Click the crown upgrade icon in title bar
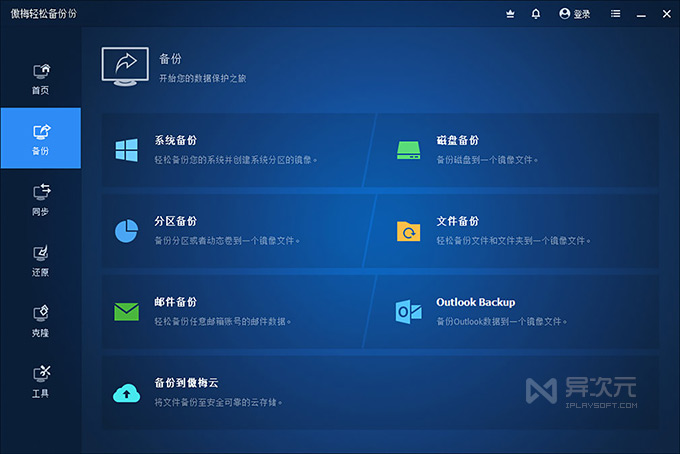The width and height of the screenshot is (680, 454). (x=510, y=14)
